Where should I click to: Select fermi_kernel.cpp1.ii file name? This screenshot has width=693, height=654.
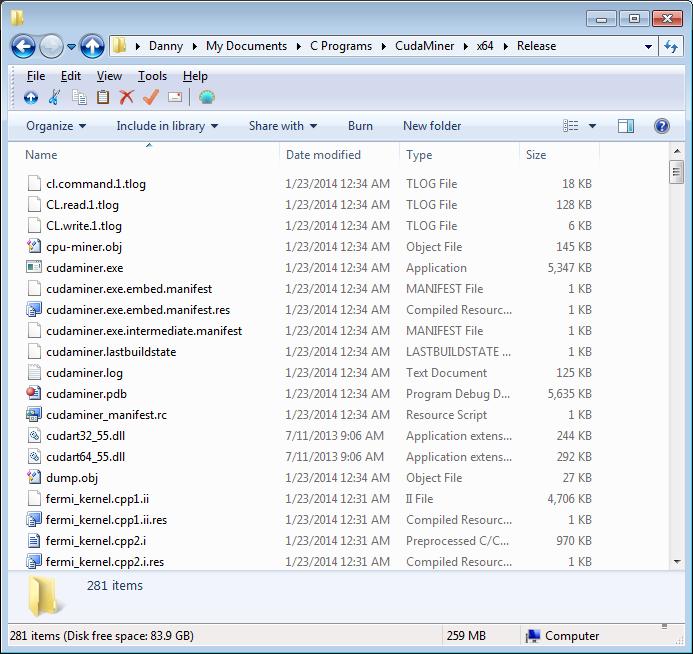tap(97, 499)
